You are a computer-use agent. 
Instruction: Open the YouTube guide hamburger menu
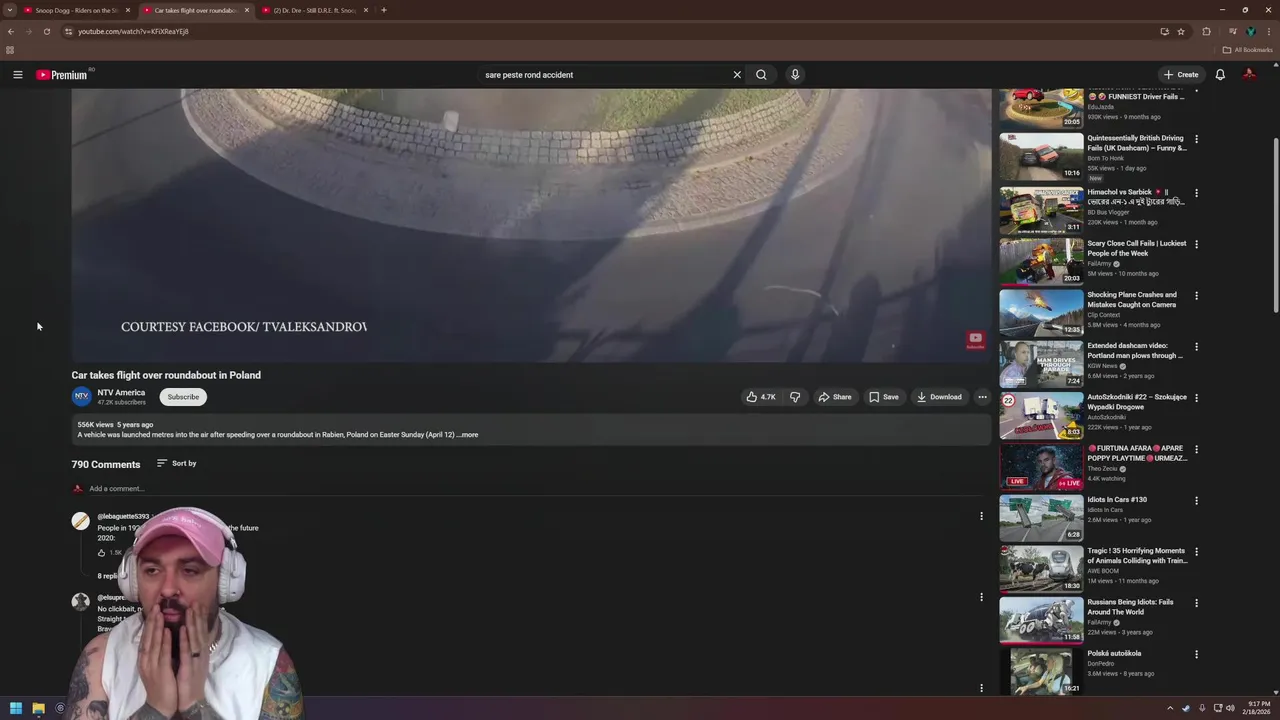point(17,75)
